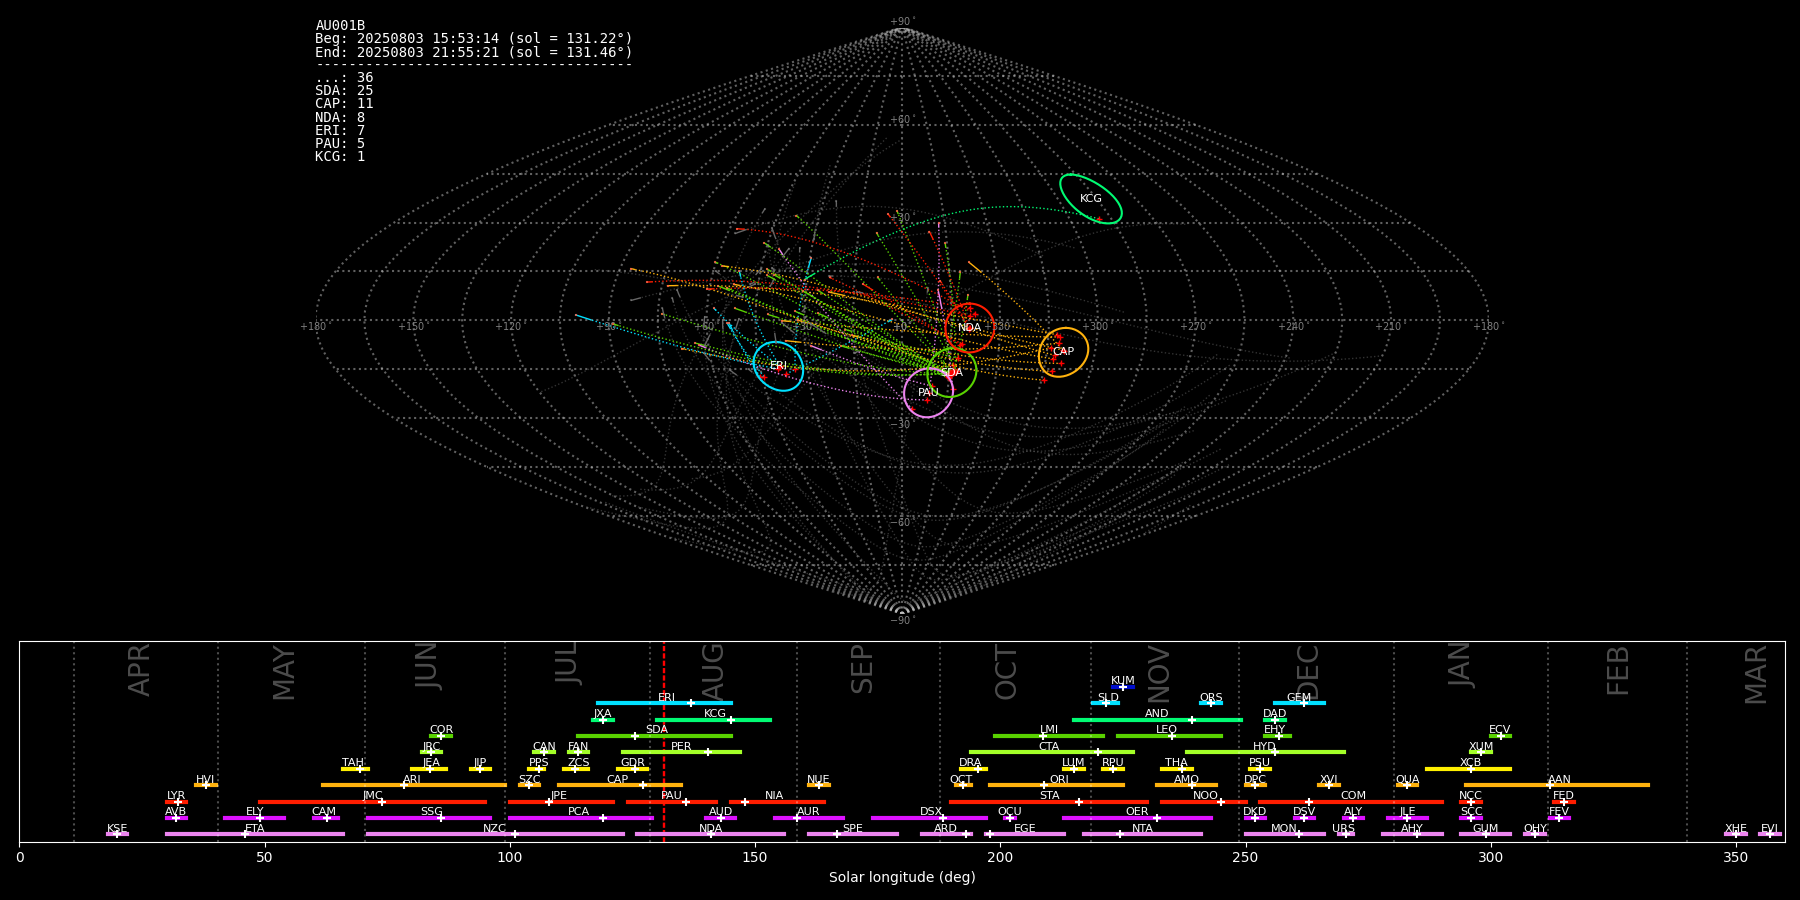
Task: Click the green KCG activity bar in timeline
Action: click(x=713, y=720)
